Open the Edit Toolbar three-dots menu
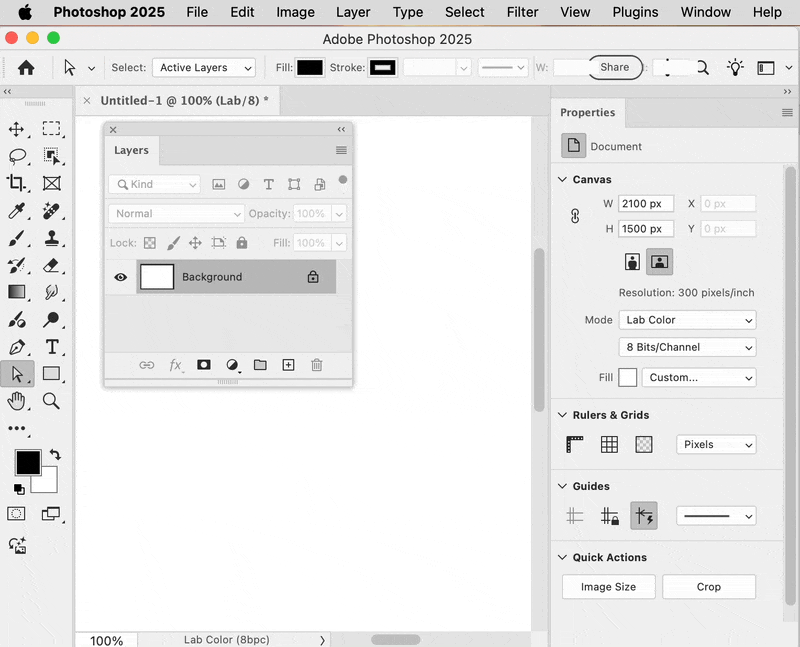The width and height of the screenshot is (800, 647). pos(16,428)
